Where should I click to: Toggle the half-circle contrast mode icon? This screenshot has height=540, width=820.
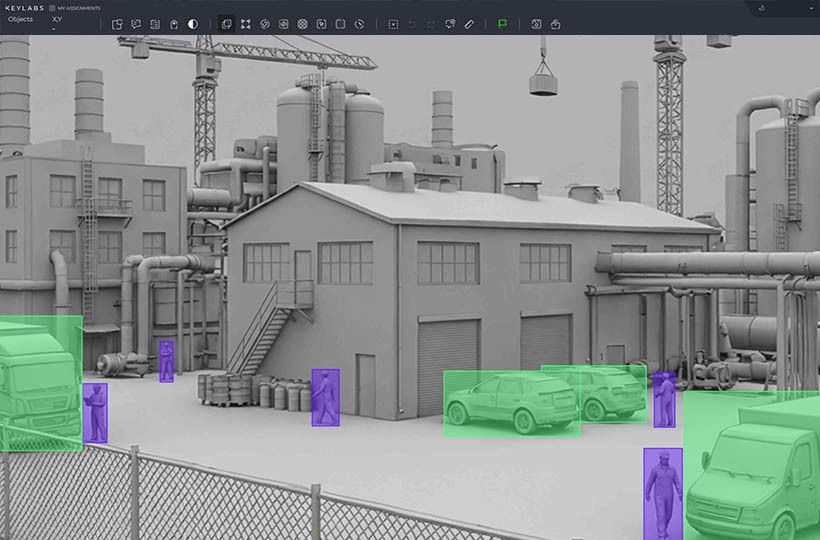[192, 24]
